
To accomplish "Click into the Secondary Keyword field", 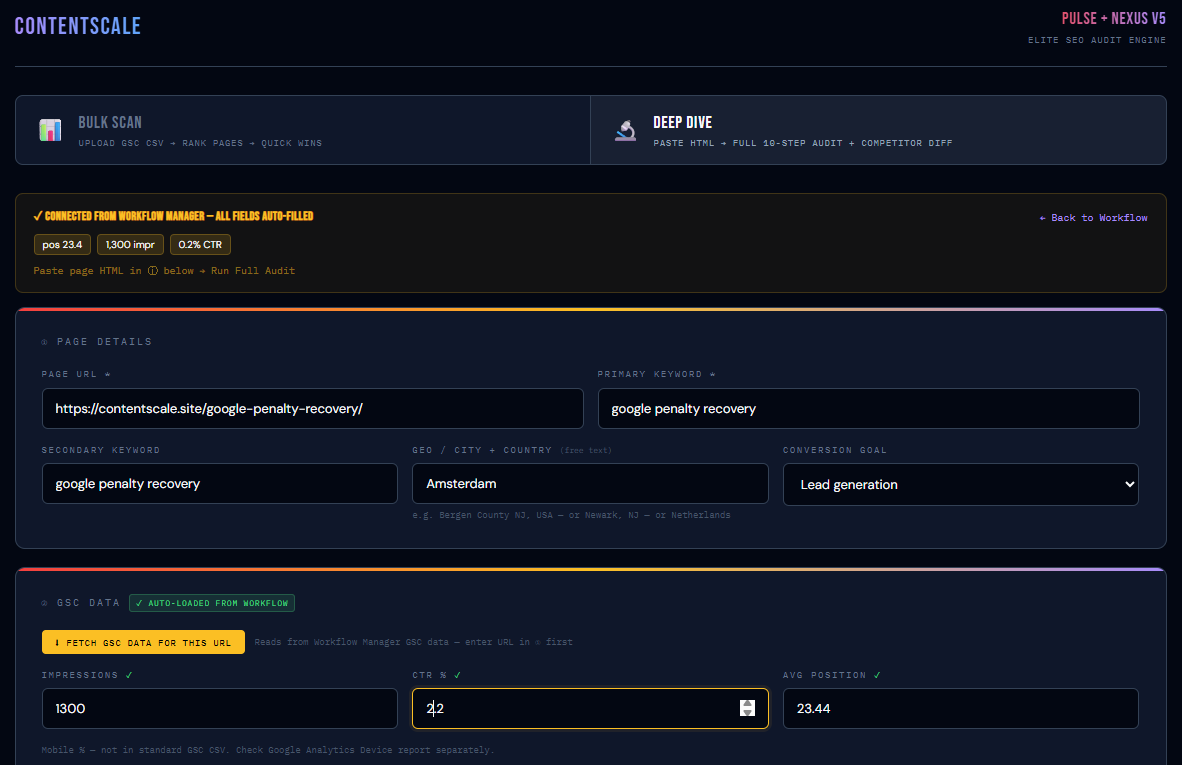I will (x=219, y=484).
